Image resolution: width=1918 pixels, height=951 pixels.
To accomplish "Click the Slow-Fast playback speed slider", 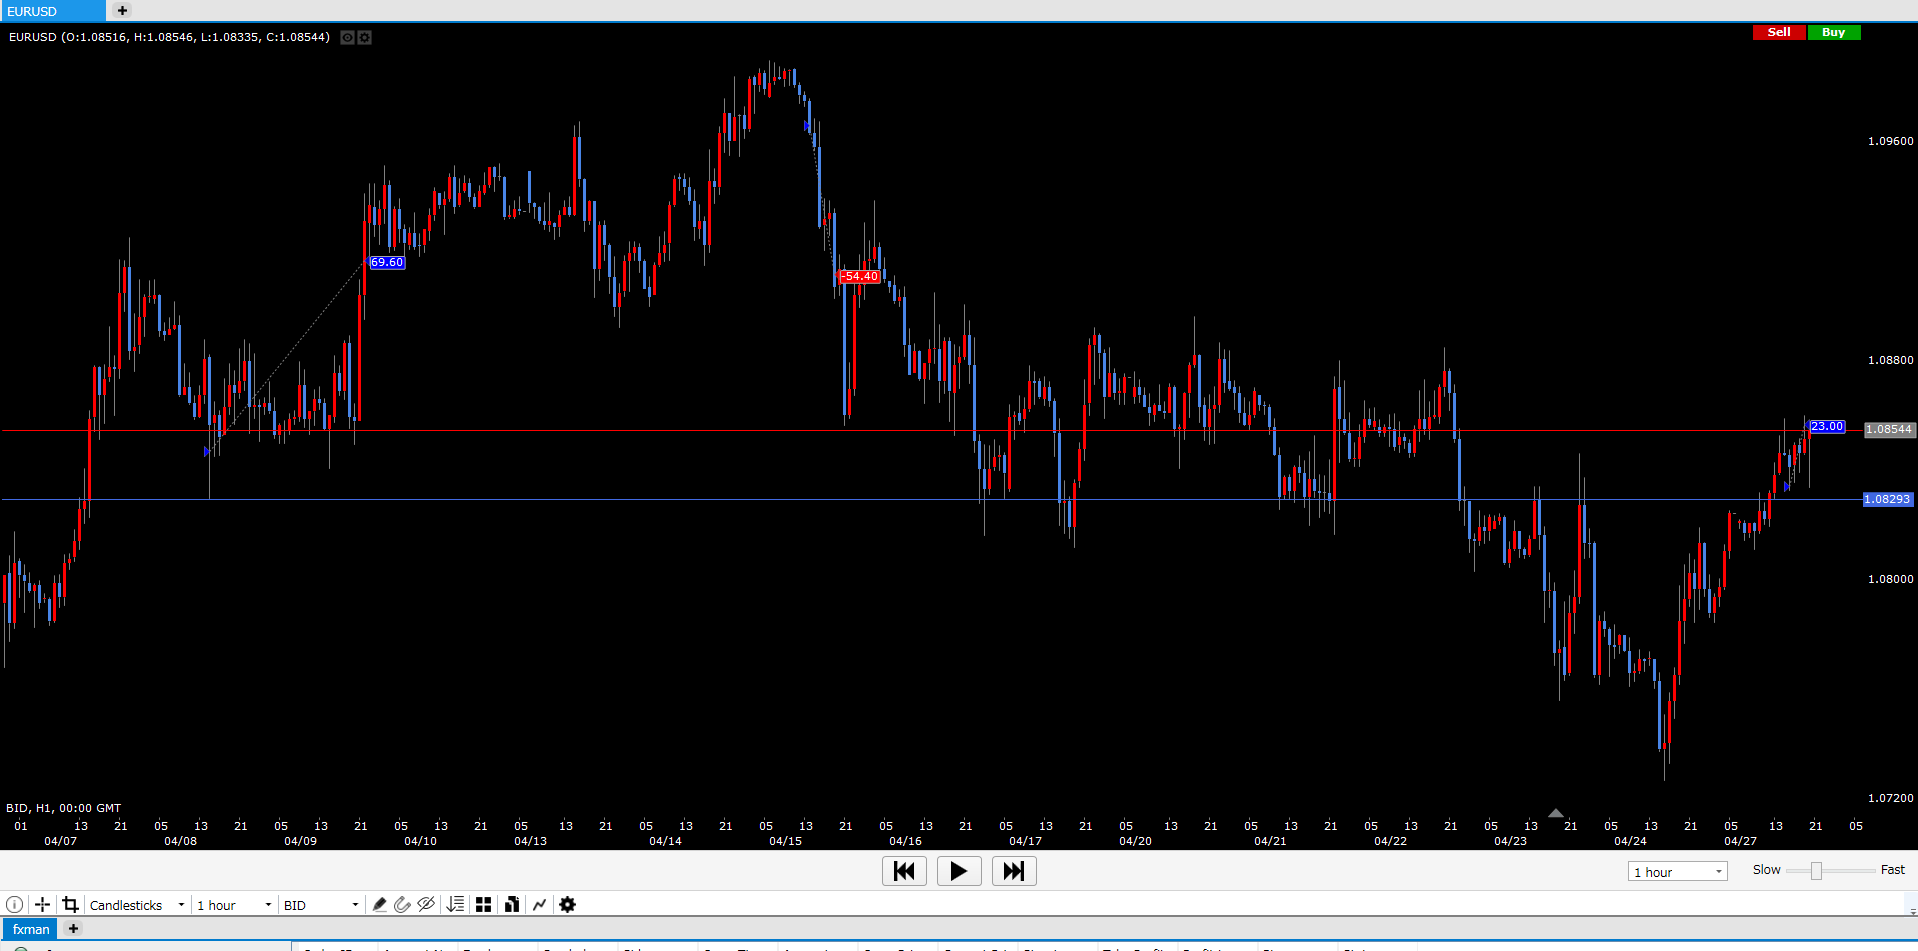I will (x=1816, y=871).
